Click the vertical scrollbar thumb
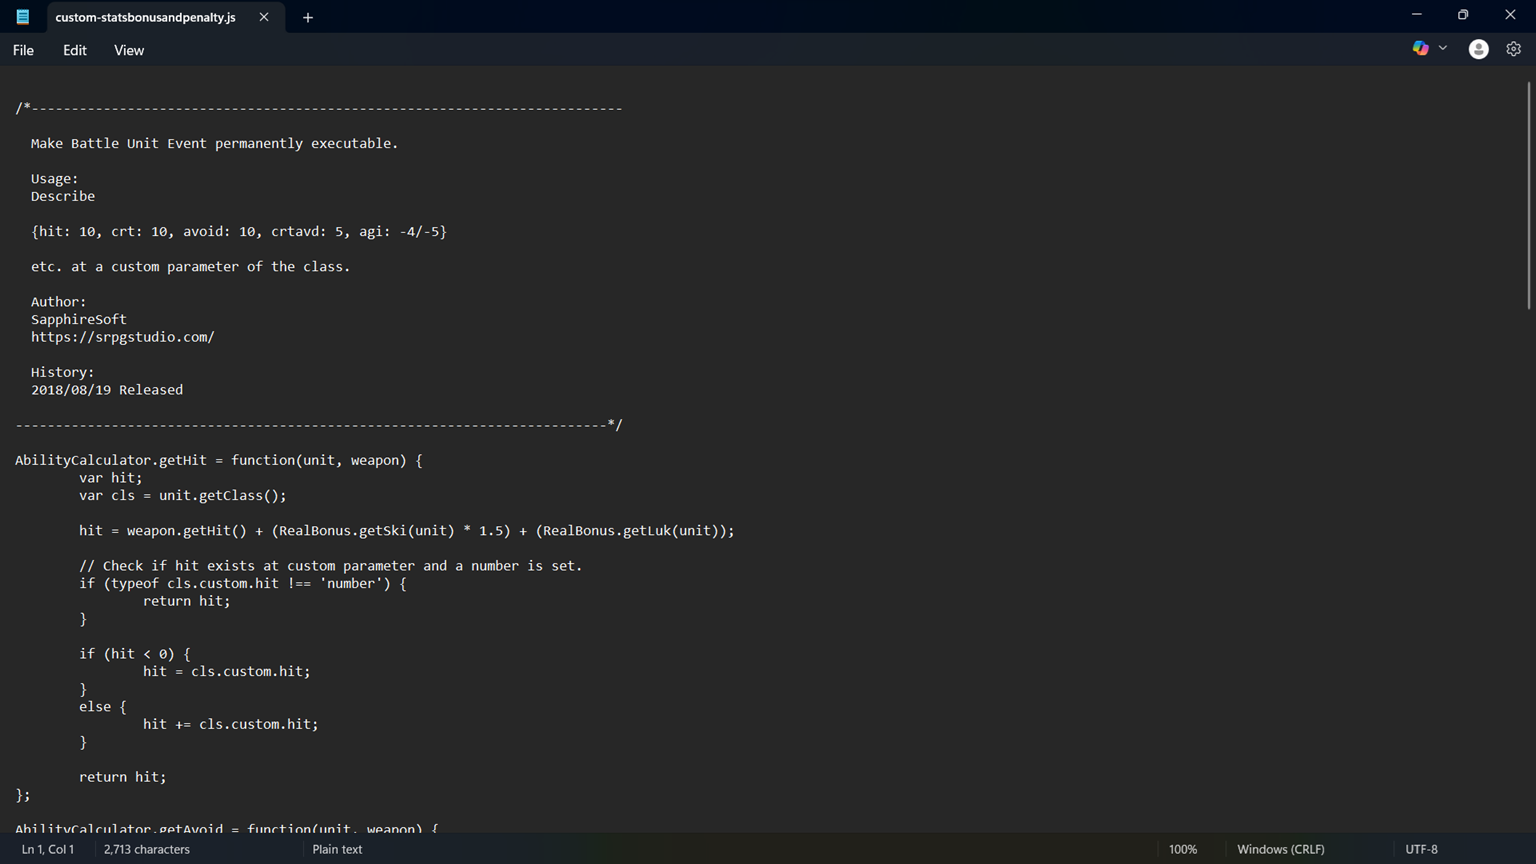Image resolution: width=1536 pixels, height=864 pixels. tap(1529, 195)
